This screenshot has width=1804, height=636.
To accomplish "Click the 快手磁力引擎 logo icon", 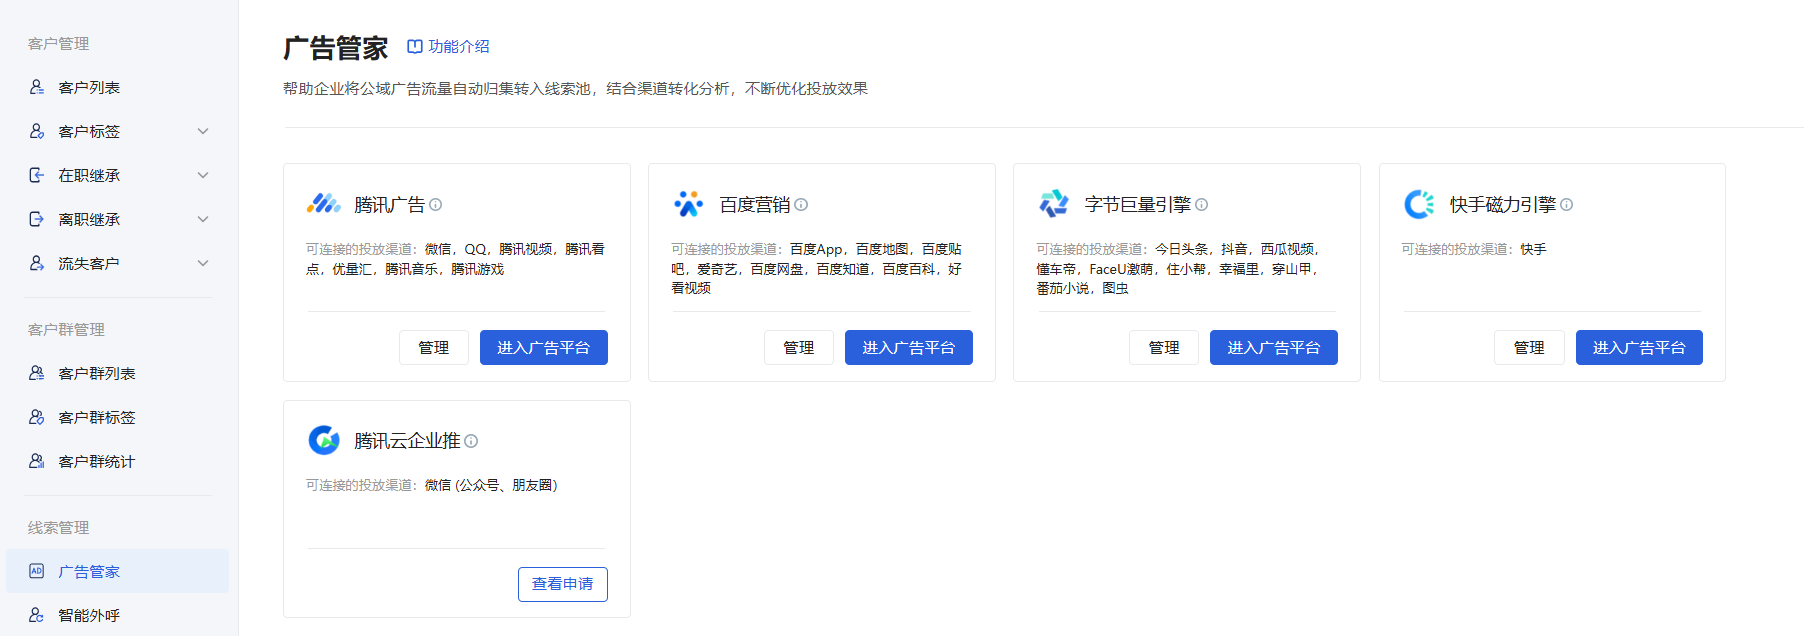I will [1419, 204].
